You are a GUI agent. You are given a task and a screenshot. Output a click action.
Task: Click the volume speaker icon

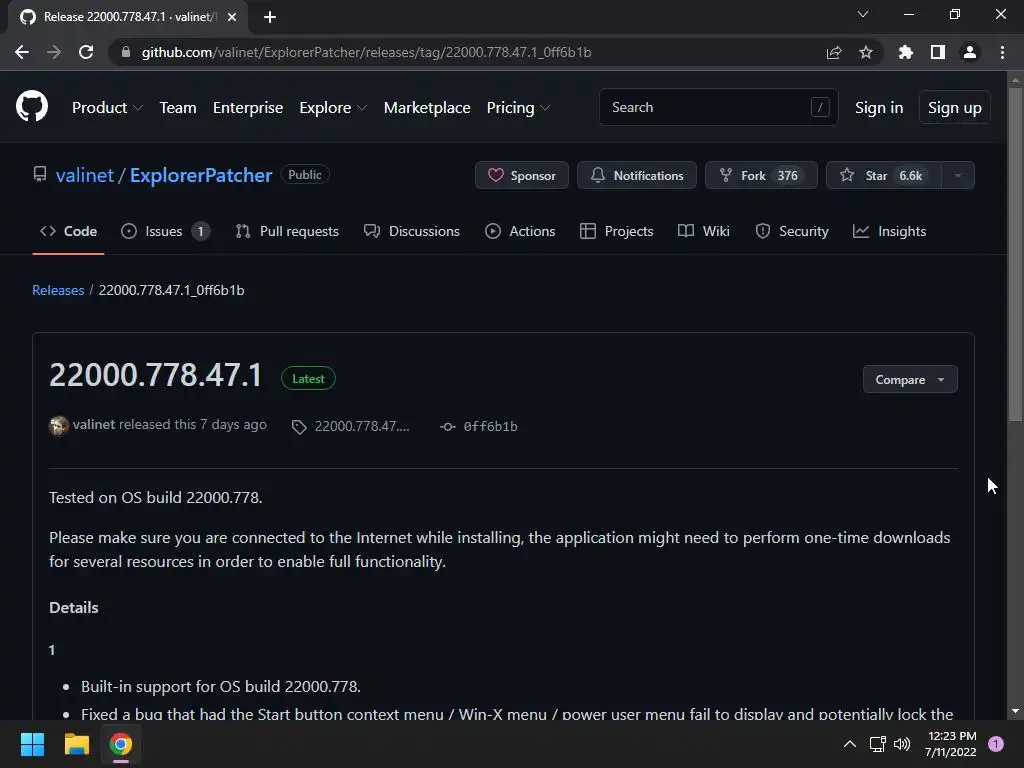click(902, 744)
